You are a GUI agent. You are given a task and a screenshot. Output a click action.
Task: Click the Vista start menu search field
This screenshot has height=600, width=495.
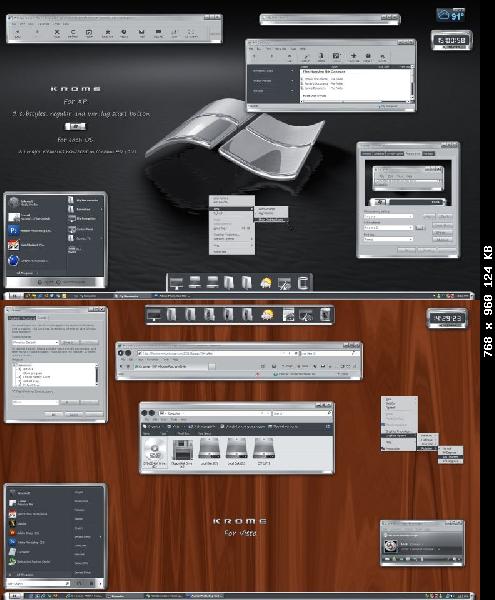tap(38, 584)
